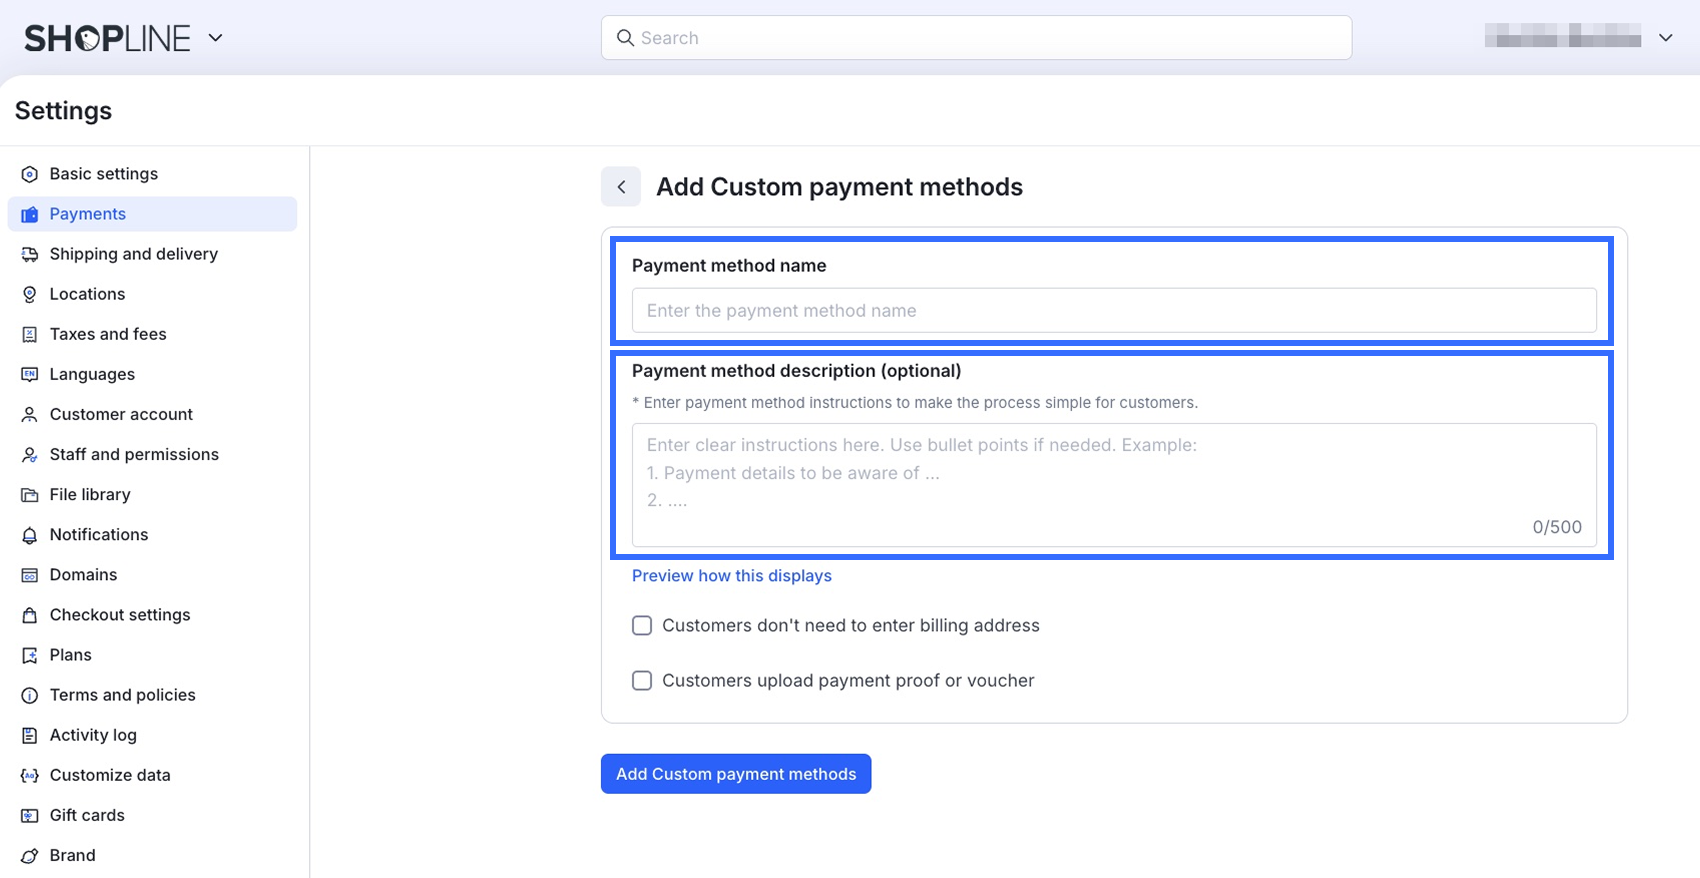Go to Taxes and fees settings

(108, 334)
